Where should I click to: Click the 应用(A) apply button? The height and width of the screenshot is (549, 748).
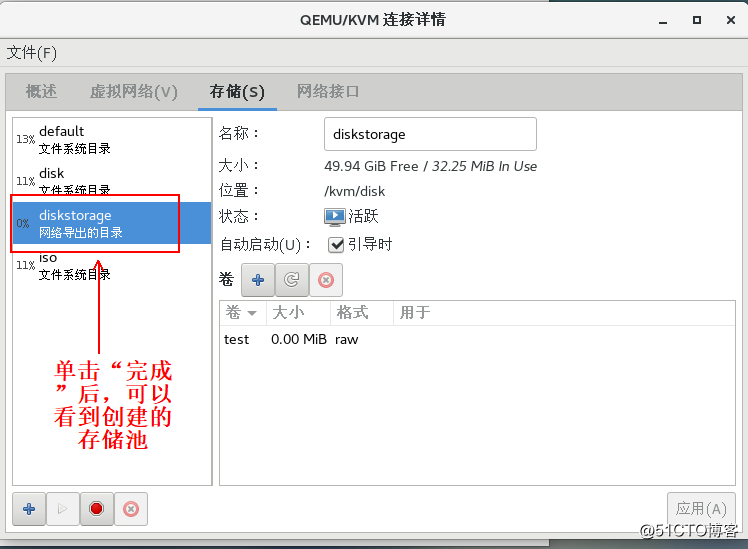701,509
